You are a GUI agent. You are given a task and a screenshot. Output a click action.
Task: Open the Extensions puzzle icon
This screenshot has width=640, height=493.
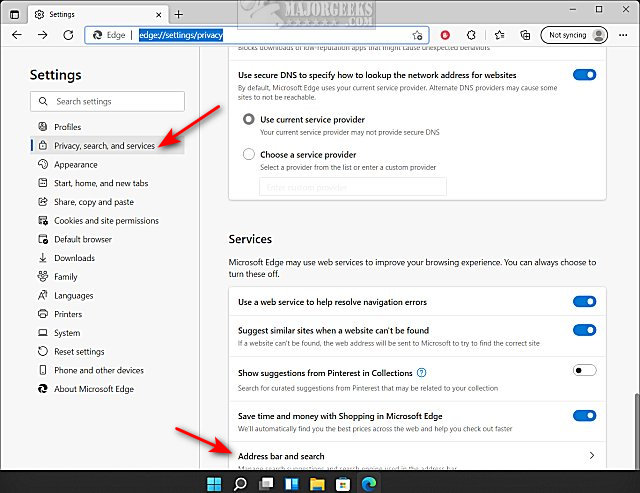click(471, 35)
